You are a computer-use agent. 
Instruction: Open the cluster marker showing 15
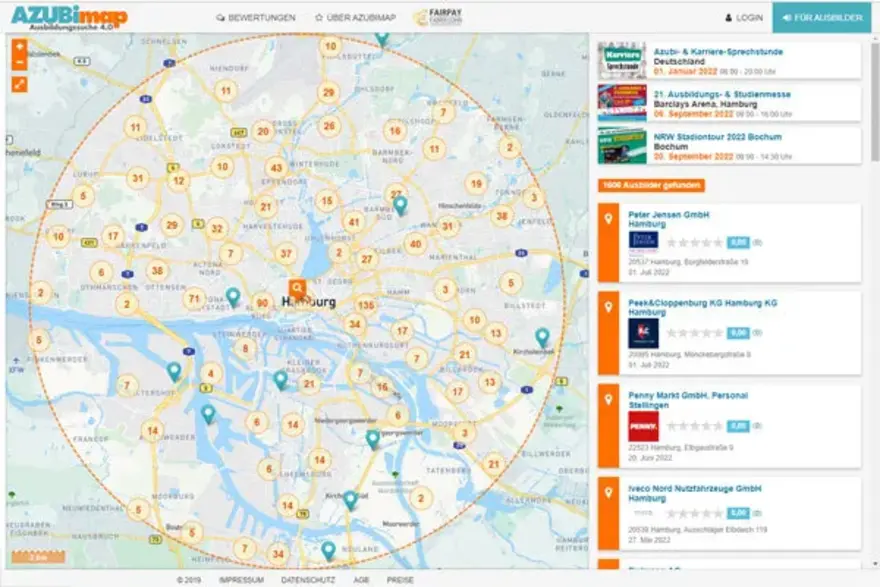pos(327,200)
